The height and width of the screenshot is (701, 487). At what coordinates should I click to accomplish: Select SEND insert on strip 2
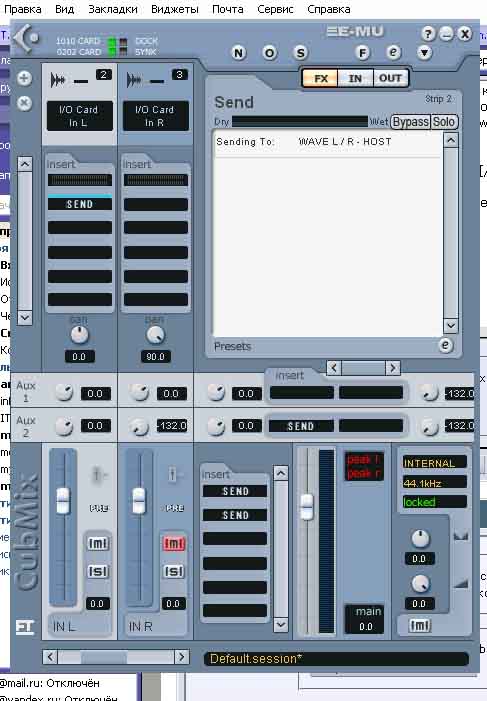coord(80,204)
